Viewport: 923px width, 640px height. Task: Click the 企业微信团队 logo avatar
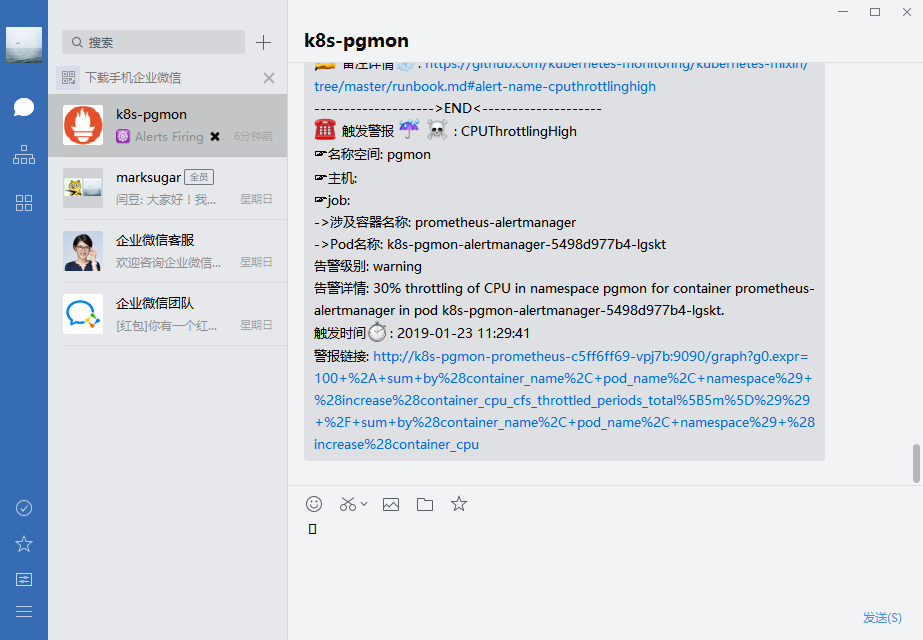click(x=83, y=314)
